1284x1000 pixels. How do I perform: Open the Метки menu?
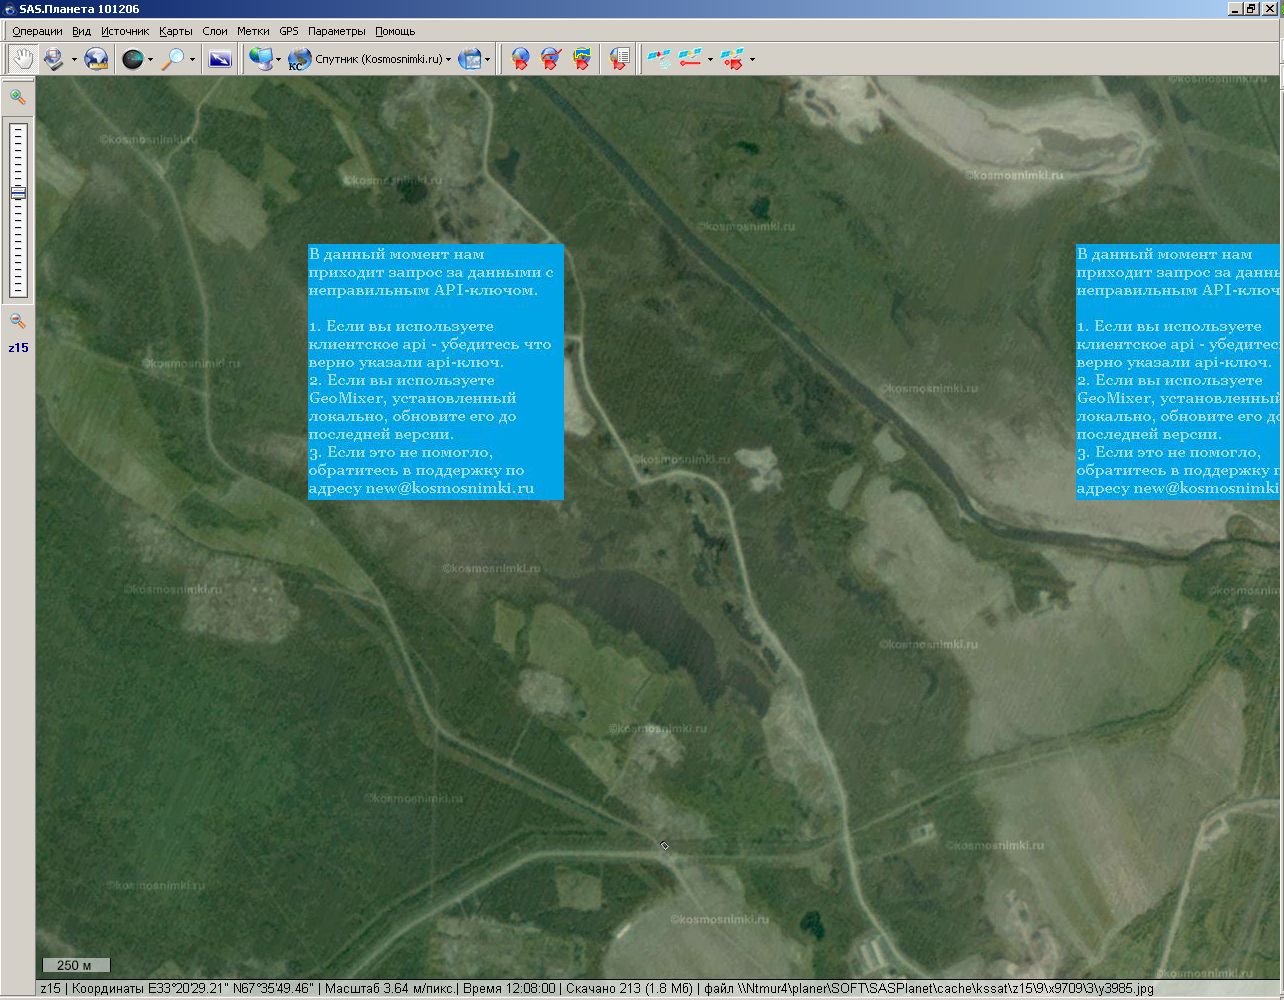[253, 31]
